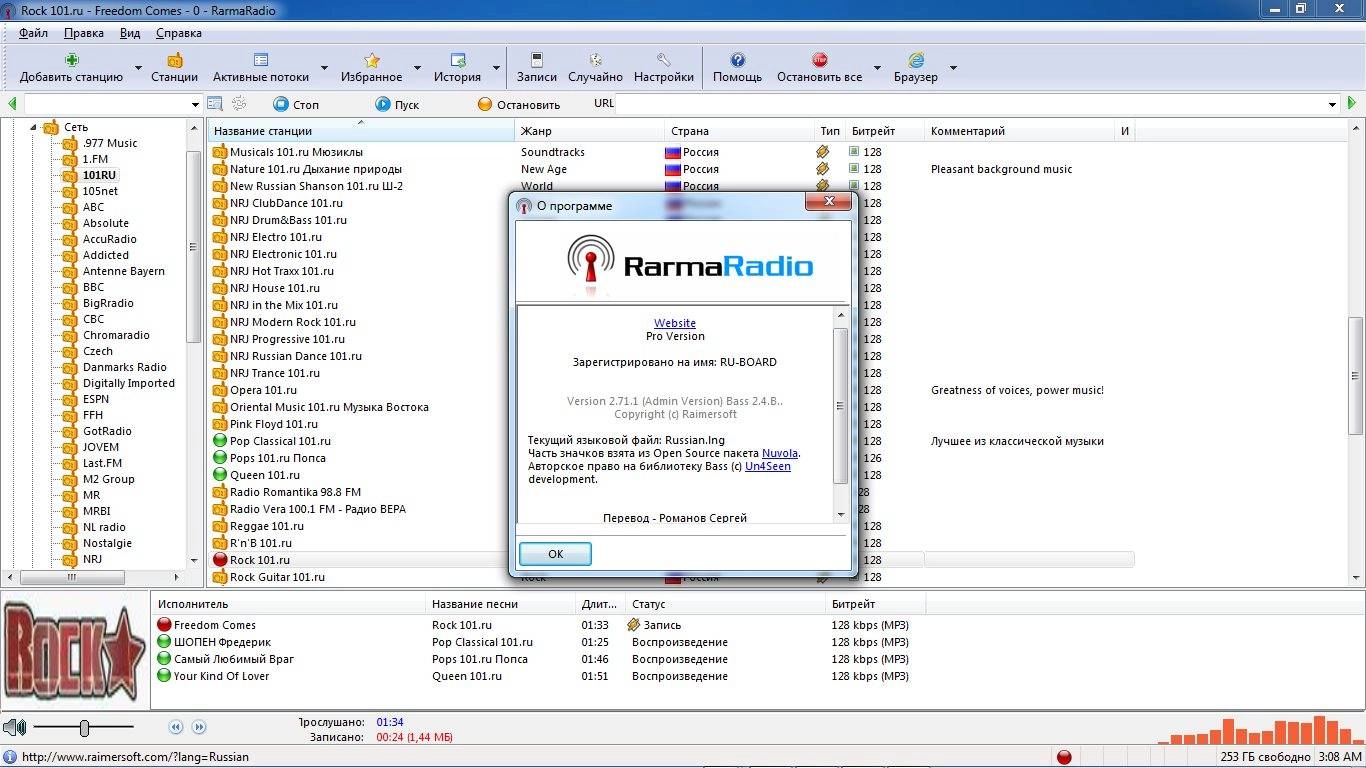
Task: Click the record type icon in Musicals row
Action: coord(823,152)
